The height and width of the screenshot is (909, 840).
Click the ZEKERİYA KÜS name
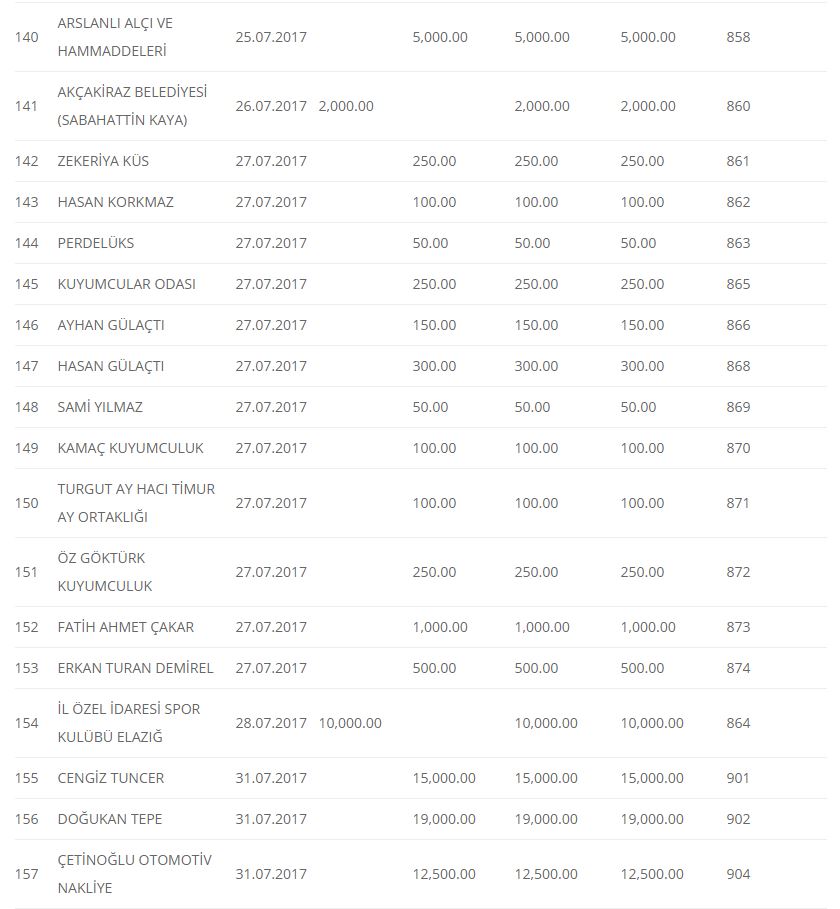click(103, 161)
